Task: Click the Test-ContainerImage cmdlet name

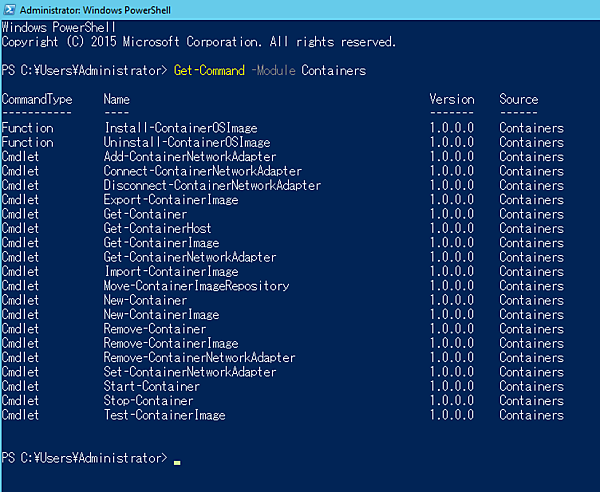Action: (164, 415)
